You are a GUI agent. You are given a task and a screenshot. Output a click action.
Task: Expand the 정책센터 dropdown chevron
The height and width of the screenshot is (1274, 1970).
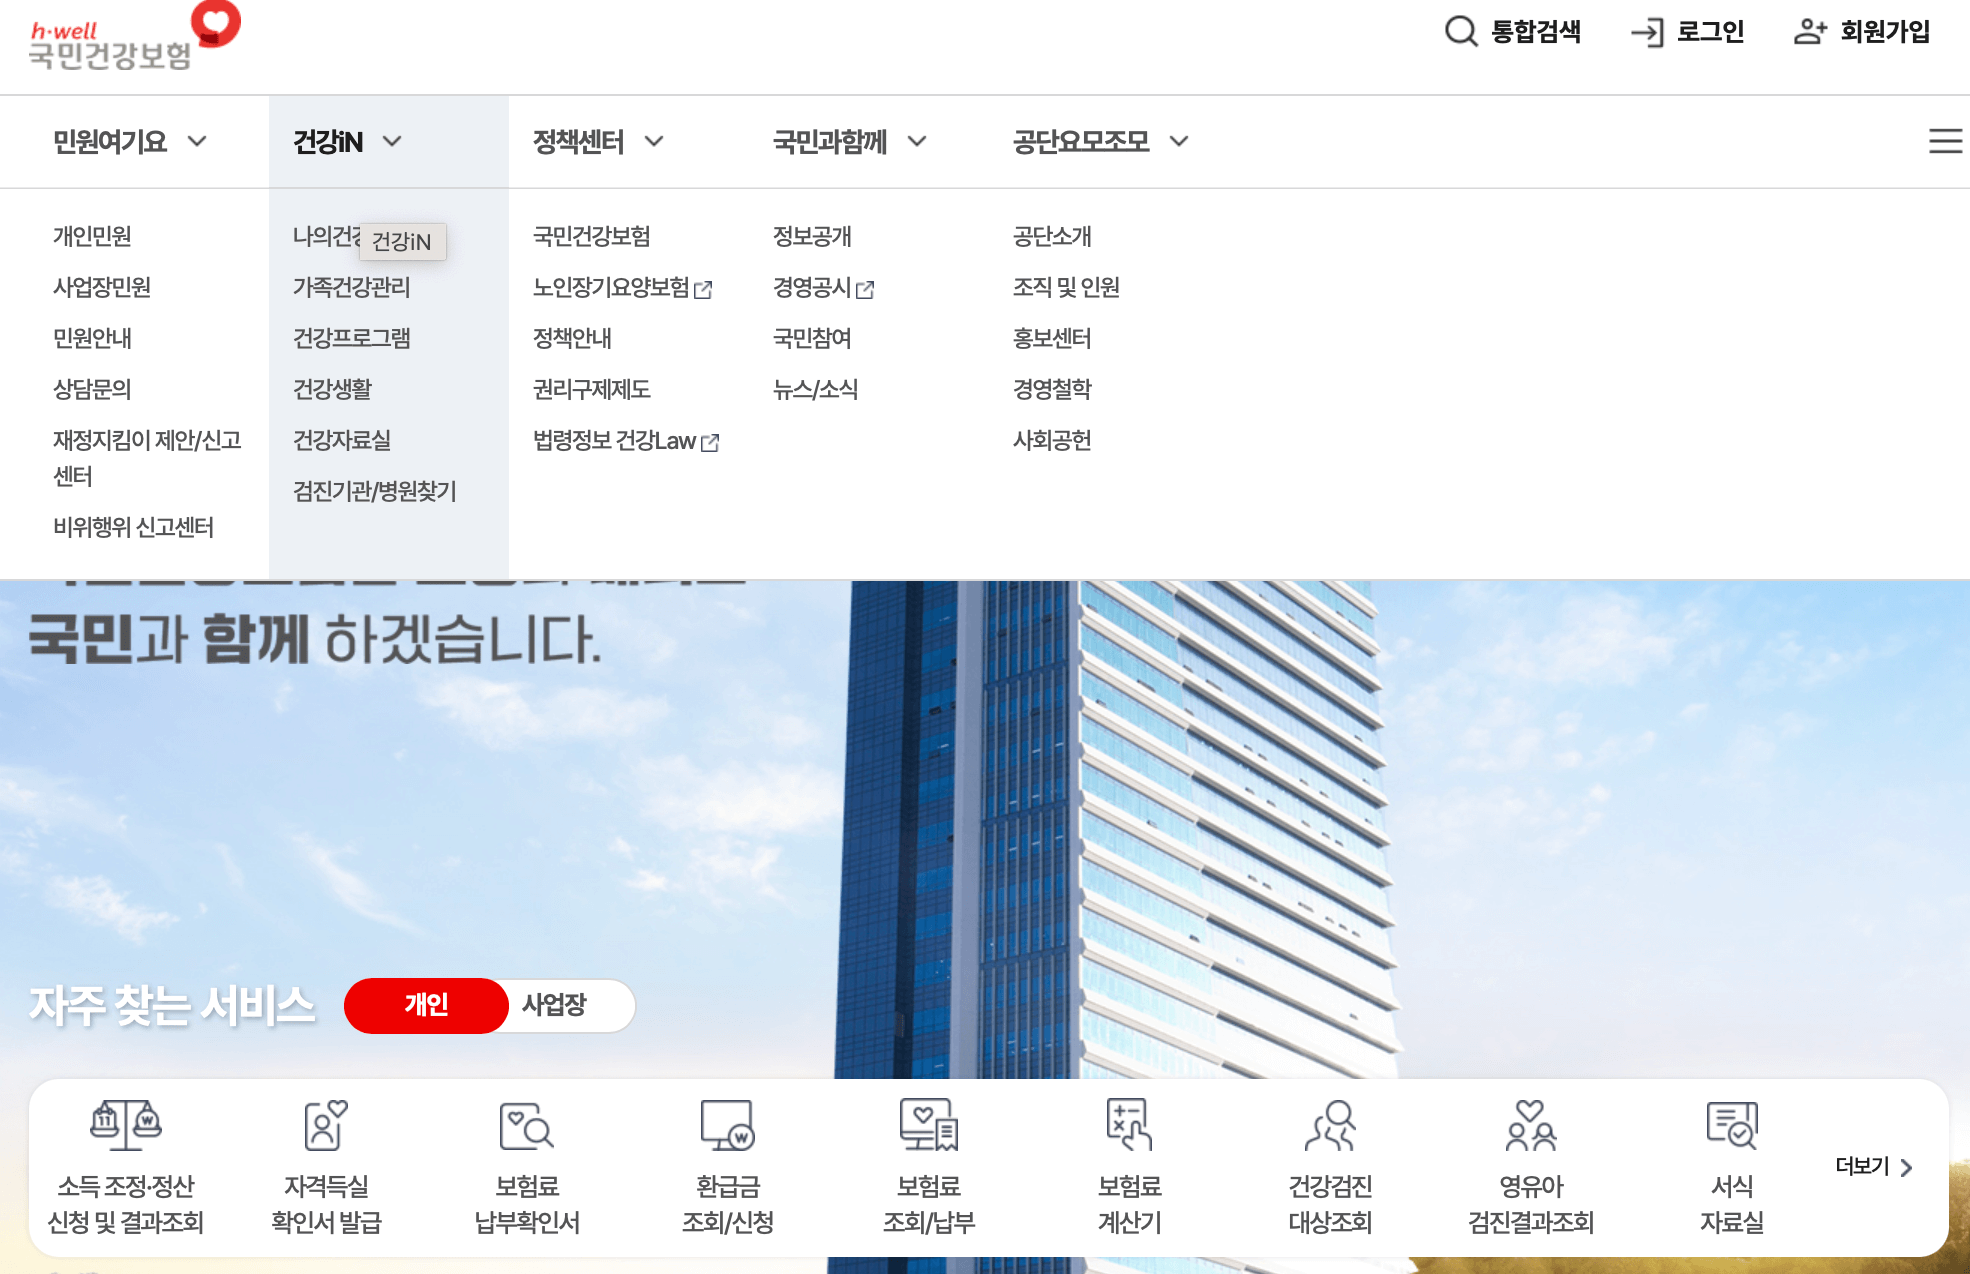[656, 141]
